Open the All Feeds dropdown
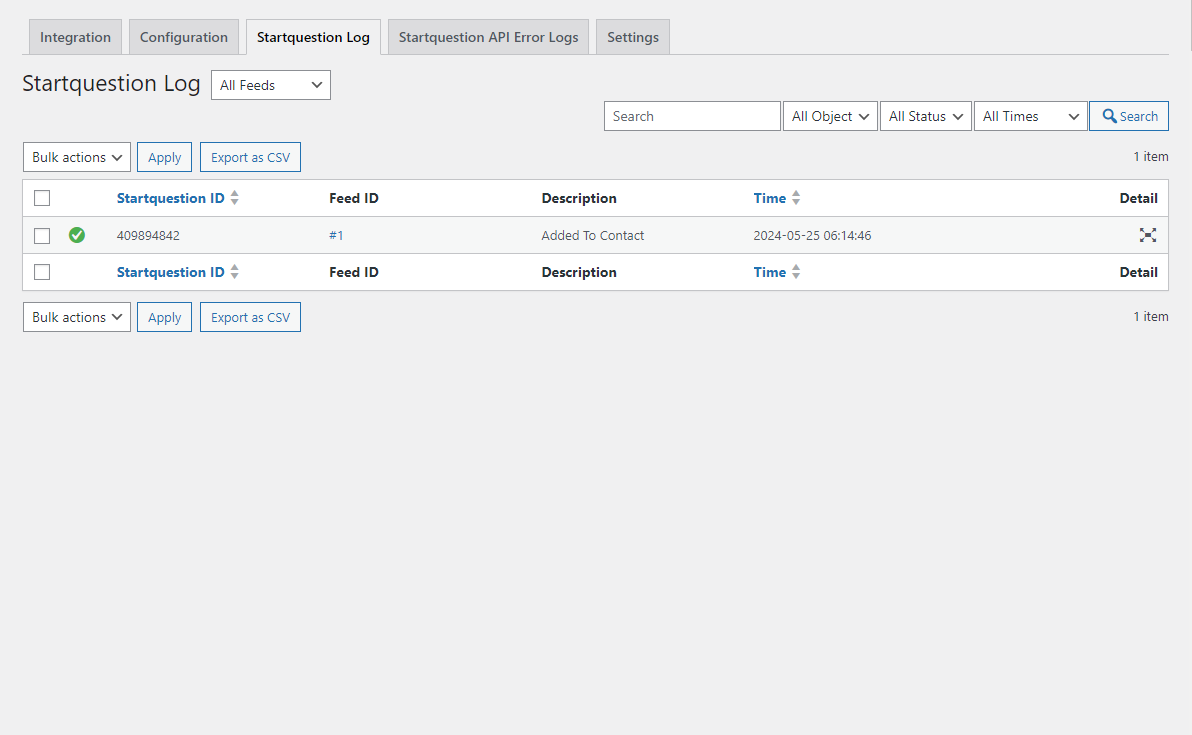The width and height of the screenshot is (1192, 735). (271, 85)
